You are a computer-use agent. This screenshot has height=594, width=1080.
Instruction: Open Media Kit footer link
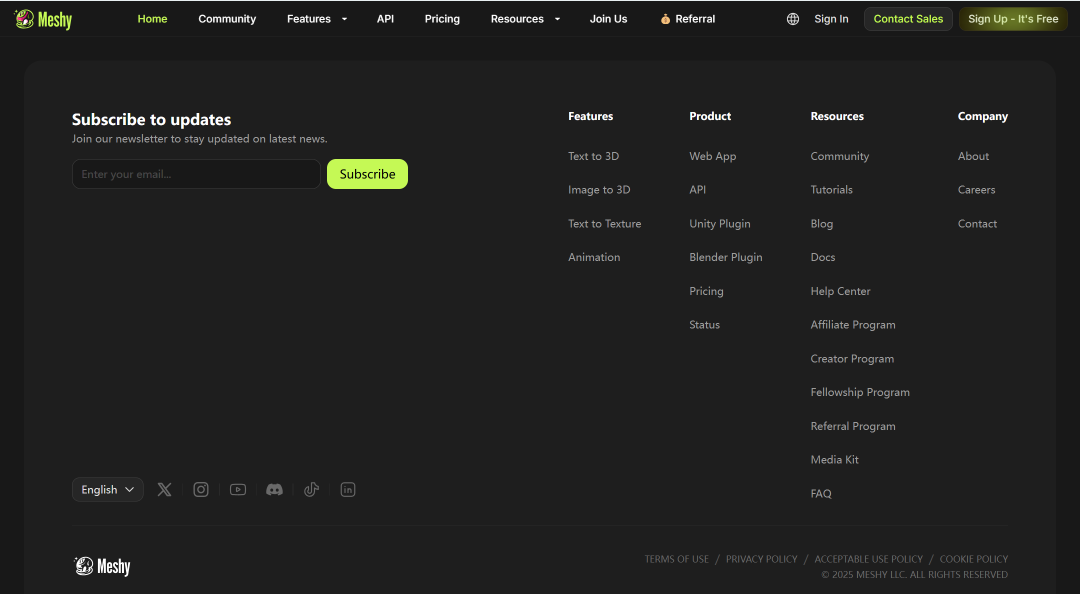pyautogui.click(x=835, y=460)
